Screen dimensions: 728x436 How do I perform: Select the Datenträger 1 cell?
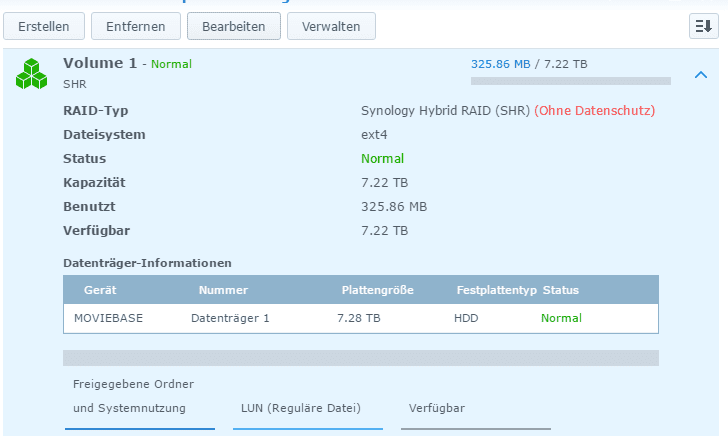coord(230,318)
